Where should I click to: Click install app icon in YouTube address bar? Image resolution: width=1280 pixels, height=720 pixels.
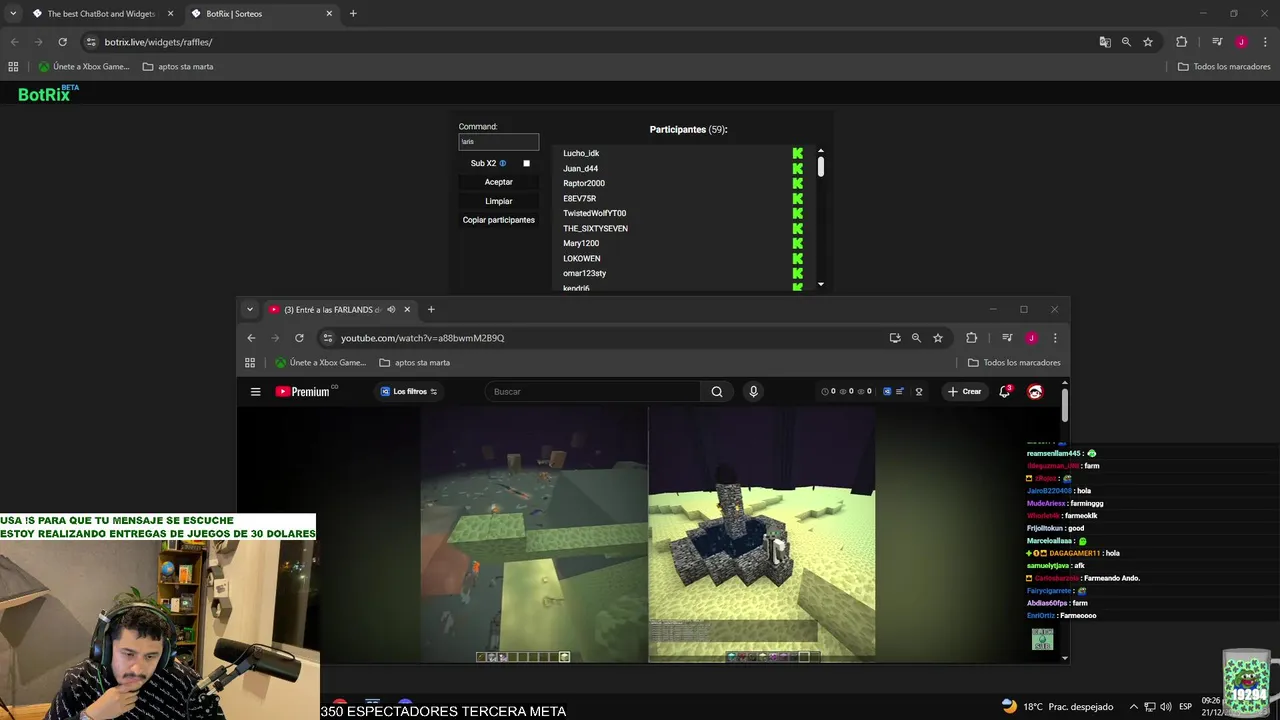tap(895, 338)
